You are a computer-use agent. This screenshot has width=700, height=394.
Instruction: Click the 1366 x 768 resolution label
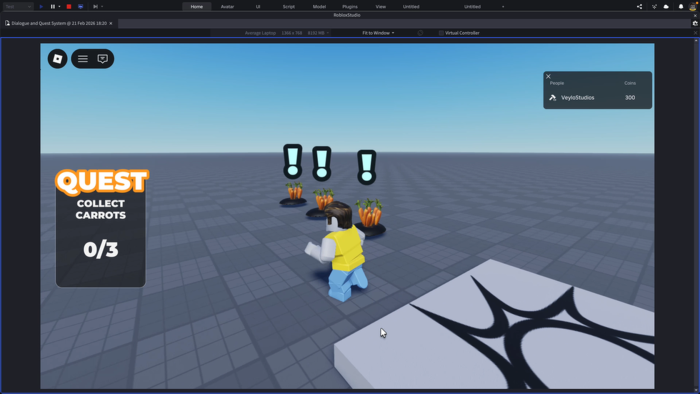(292, 33)
